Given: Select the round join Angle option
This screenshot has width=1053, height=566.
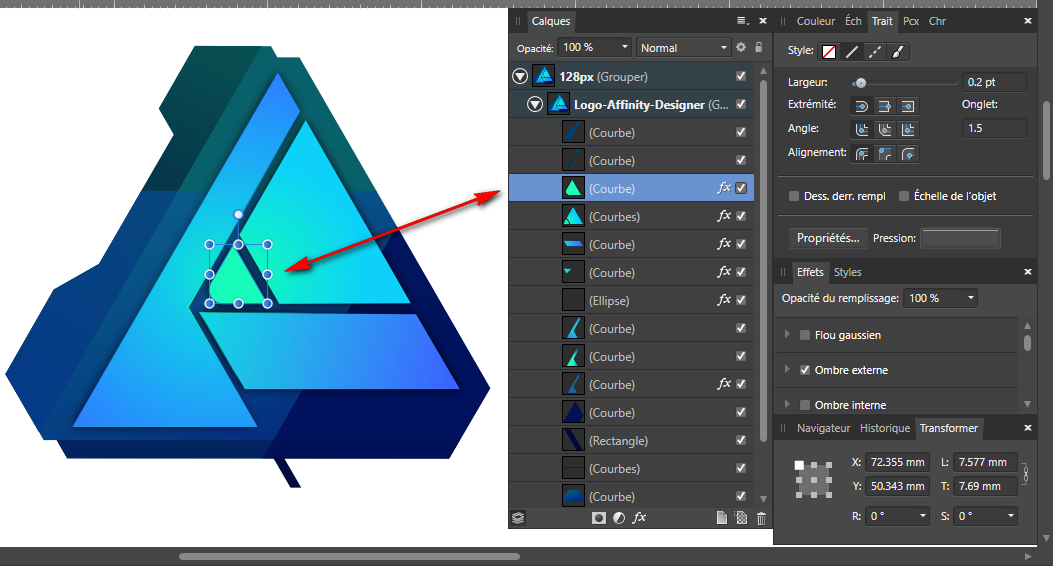Looking at the screenshot, I should (x=862, y=130).
